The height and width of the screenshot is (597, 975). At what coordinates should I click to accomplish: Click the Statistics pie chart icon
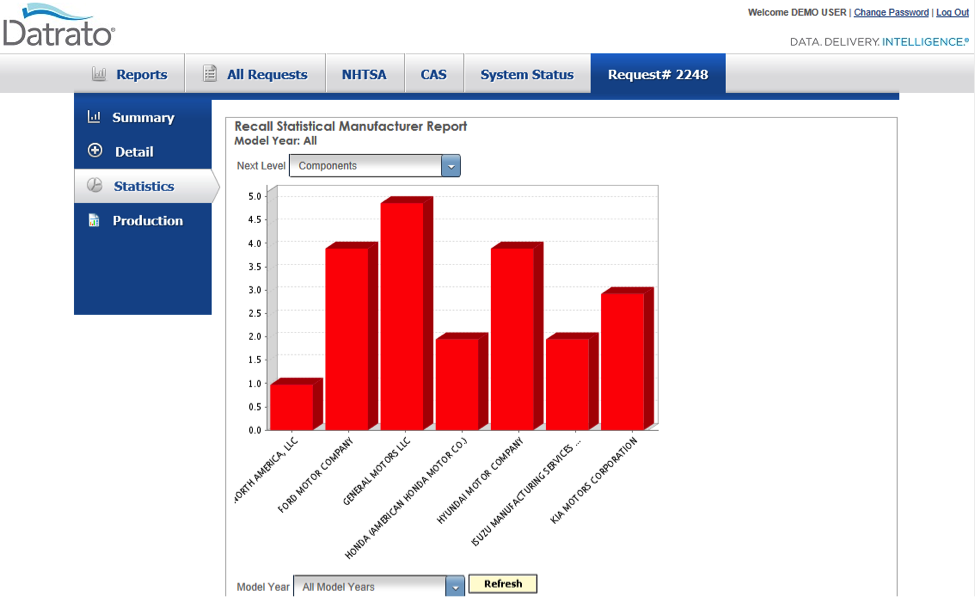click(95, 185)
